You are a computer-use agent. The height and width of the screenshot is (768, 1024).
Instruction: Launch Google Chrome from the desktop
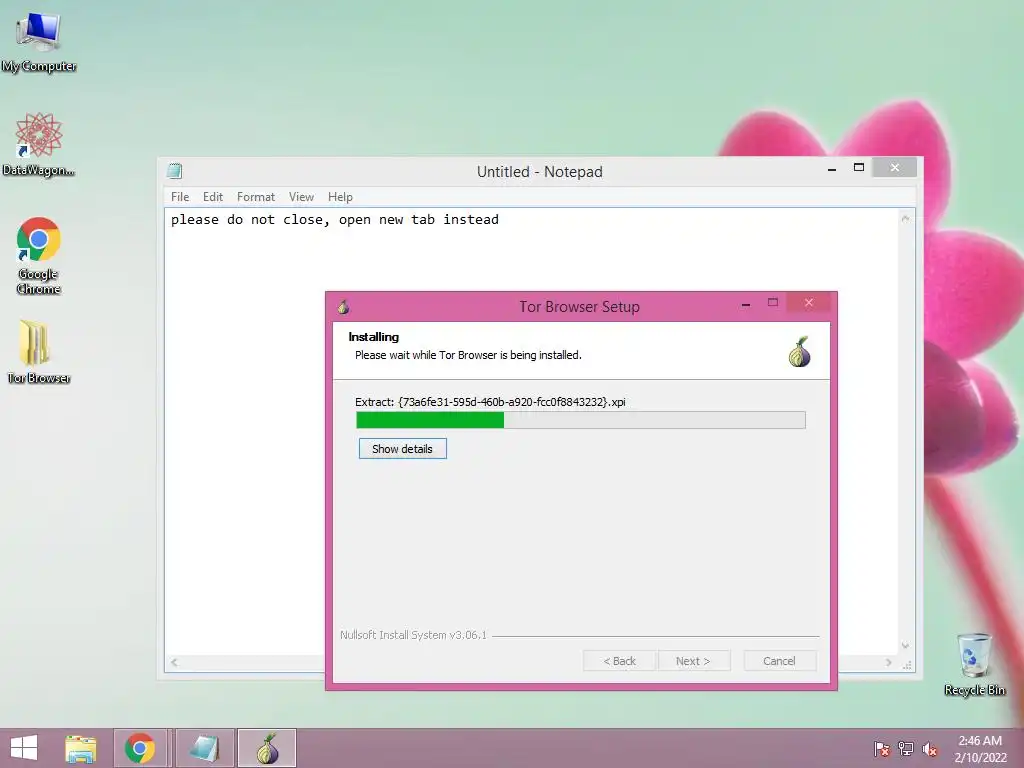click(39, 255)
